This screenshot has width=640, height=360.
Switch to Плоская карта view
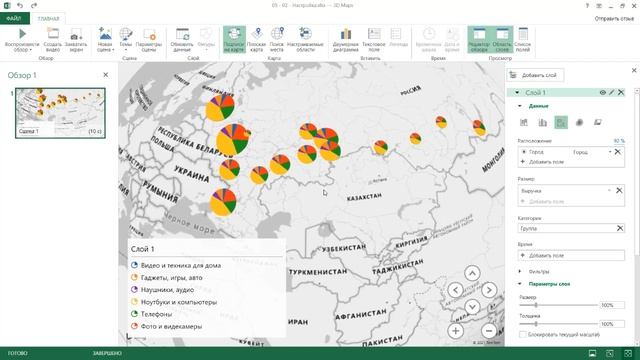(x=256, y=40)
